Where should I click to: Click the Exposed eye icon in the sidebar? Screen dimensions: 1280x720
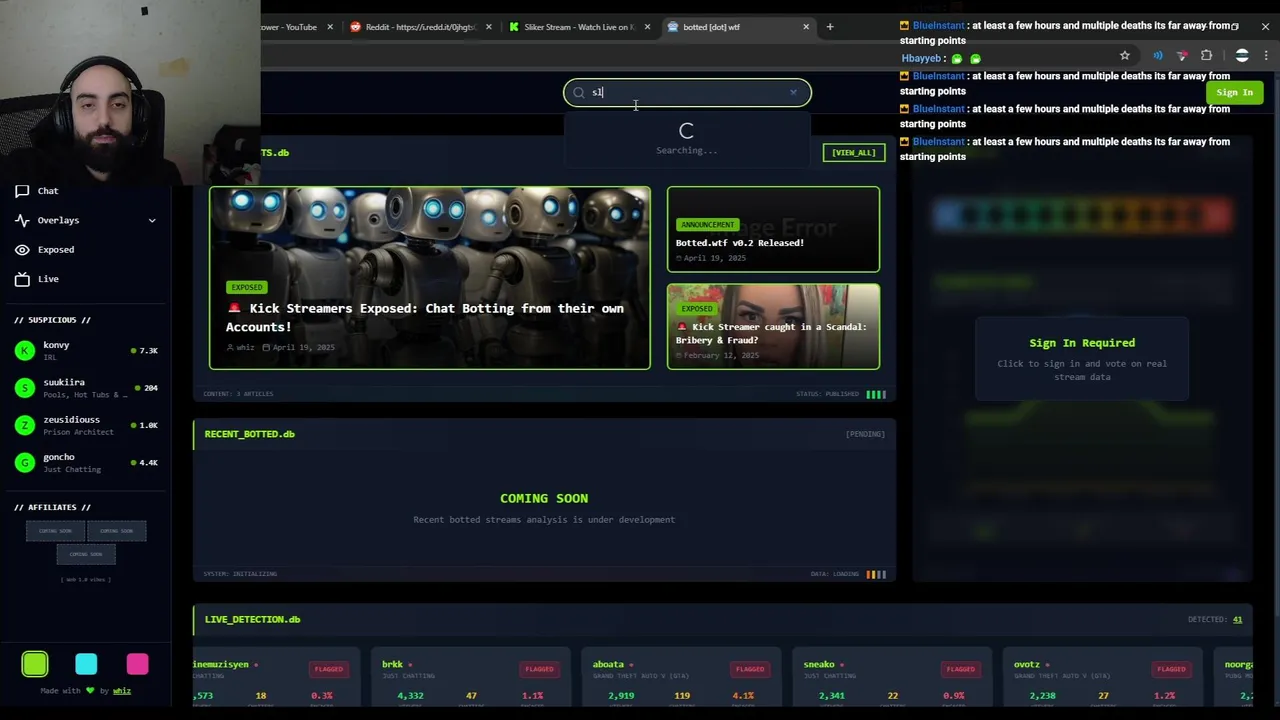(22, 250)
